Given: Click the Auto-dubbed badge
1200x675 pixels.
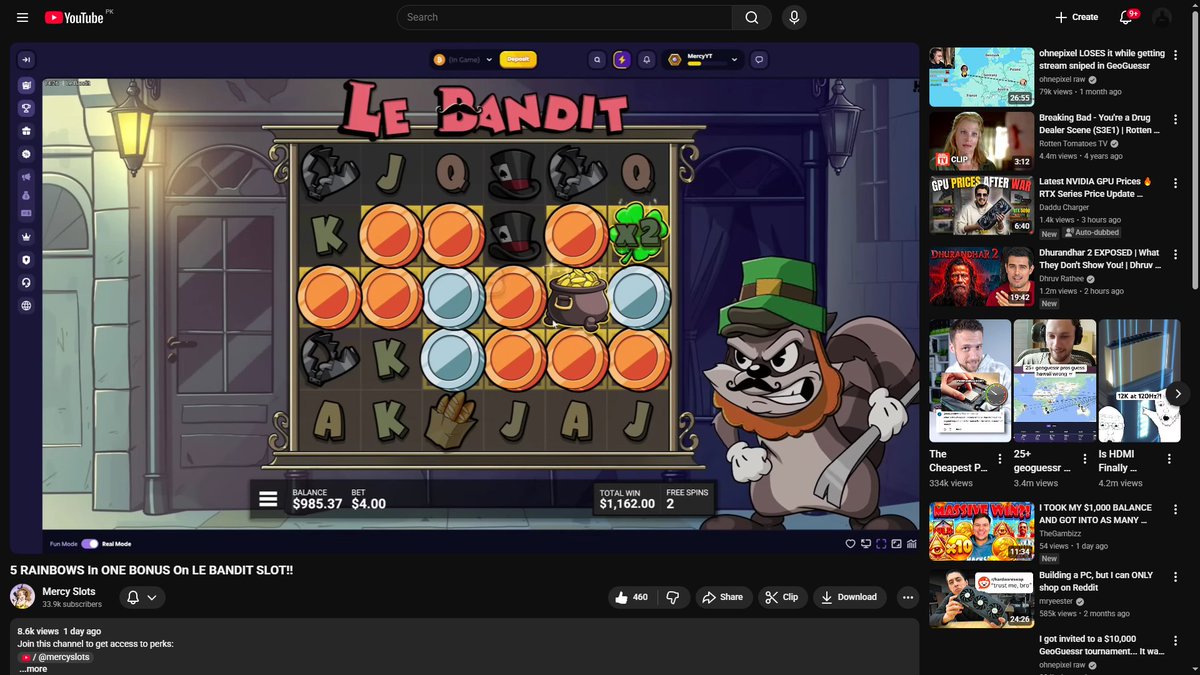Looking at the screenshot, I should (x=1090, y=232).
